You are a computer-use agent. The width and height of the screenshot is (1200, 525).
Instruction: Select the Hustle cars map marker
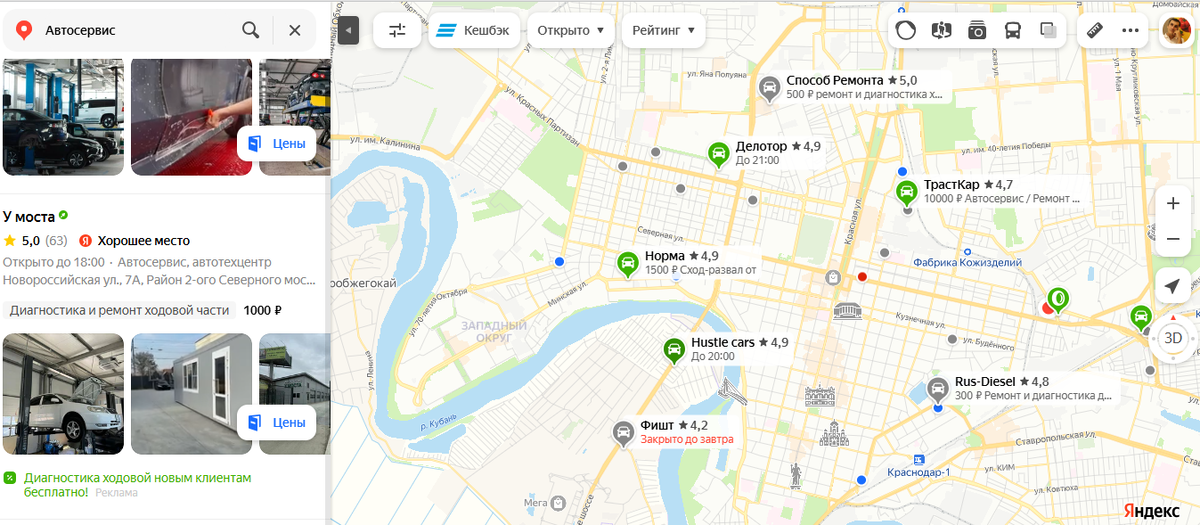tap(677, 350)
